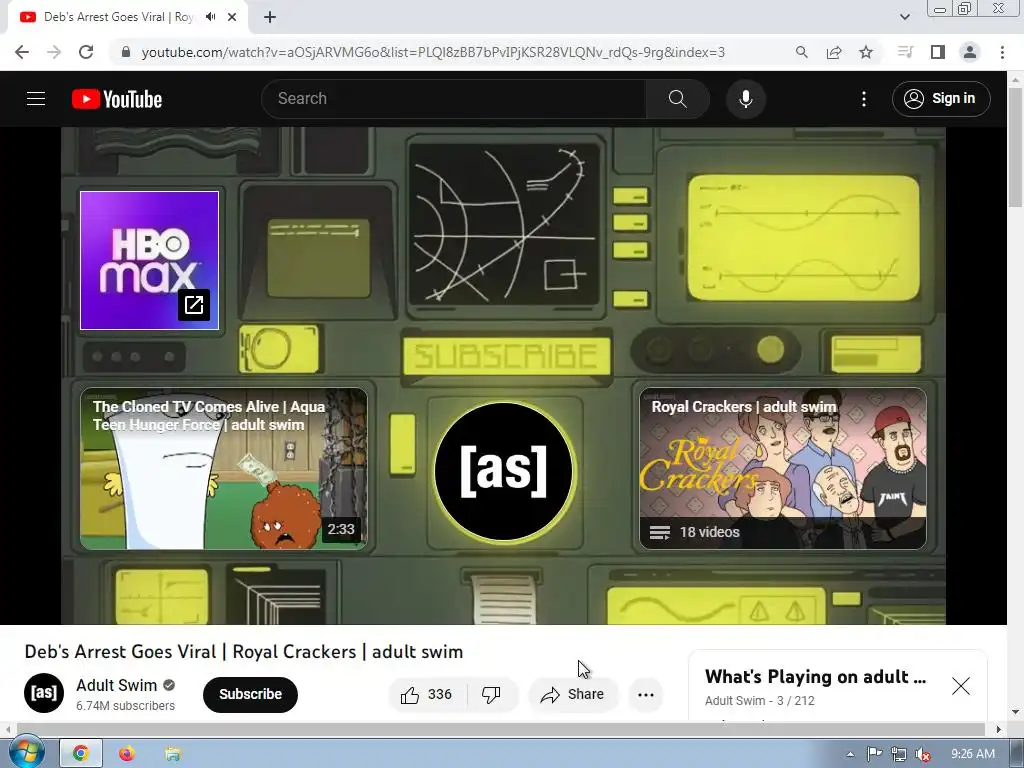The height and width of the screenshot is (768, 1024).
Task: Go back in browser history
Action: [22, 52]
